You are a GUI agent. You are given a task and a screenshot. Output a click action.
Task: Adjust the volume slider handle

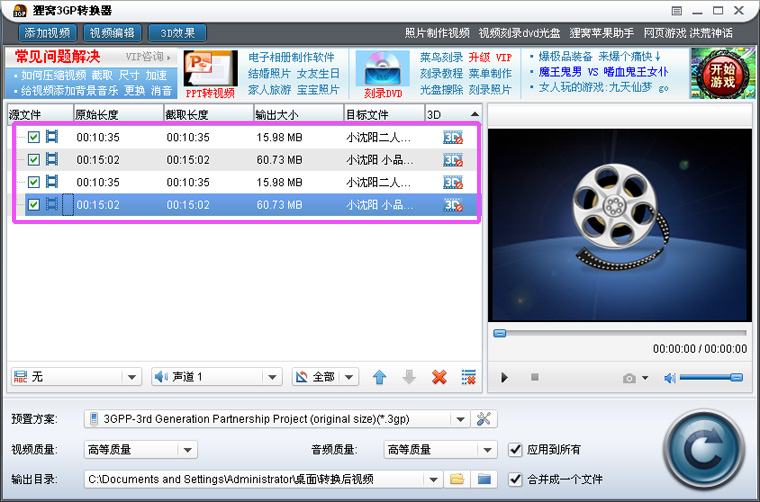(736, 377)
